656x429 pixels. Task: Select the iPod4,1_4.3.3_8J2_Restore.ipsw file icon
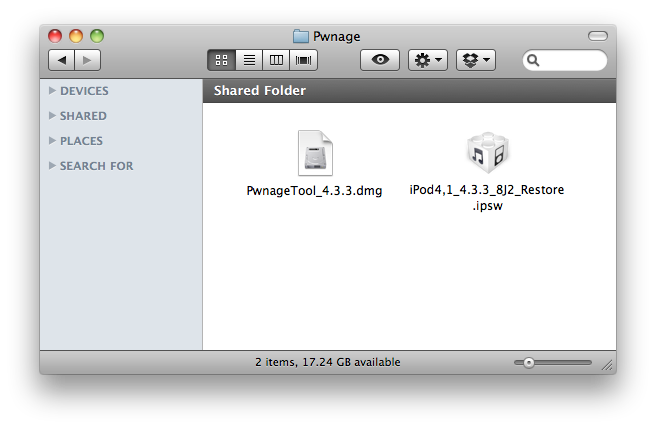click(487, 153)
